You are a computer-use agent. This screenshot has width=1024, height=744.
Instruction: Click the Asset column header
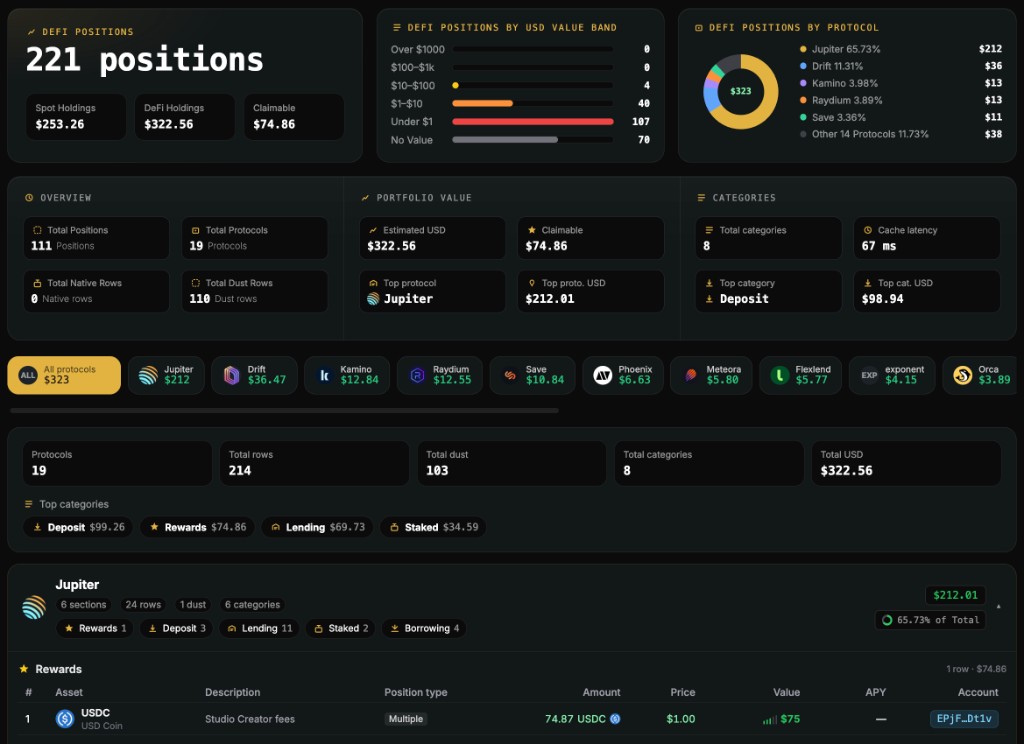69,692
